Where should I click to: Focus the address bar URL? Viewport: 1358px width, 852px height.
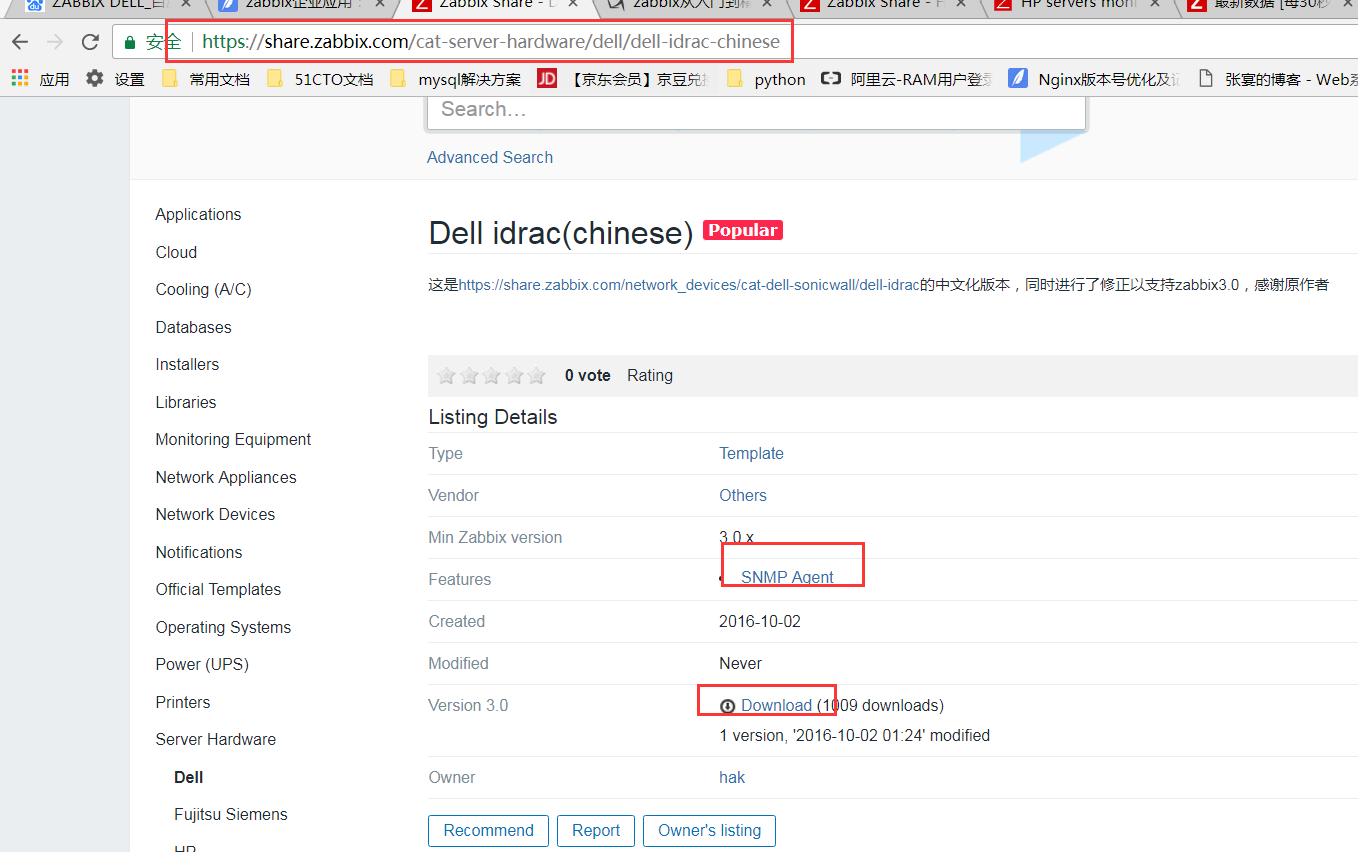pyautogui.click(x=490, y=42)
